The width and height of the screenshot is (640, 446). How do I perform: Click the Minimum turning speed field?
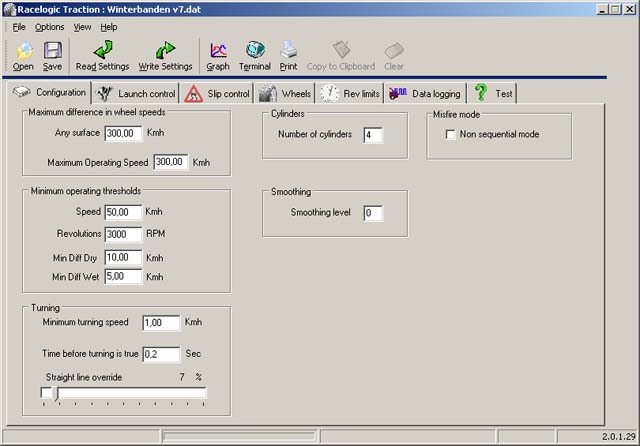tap(161, 323)
